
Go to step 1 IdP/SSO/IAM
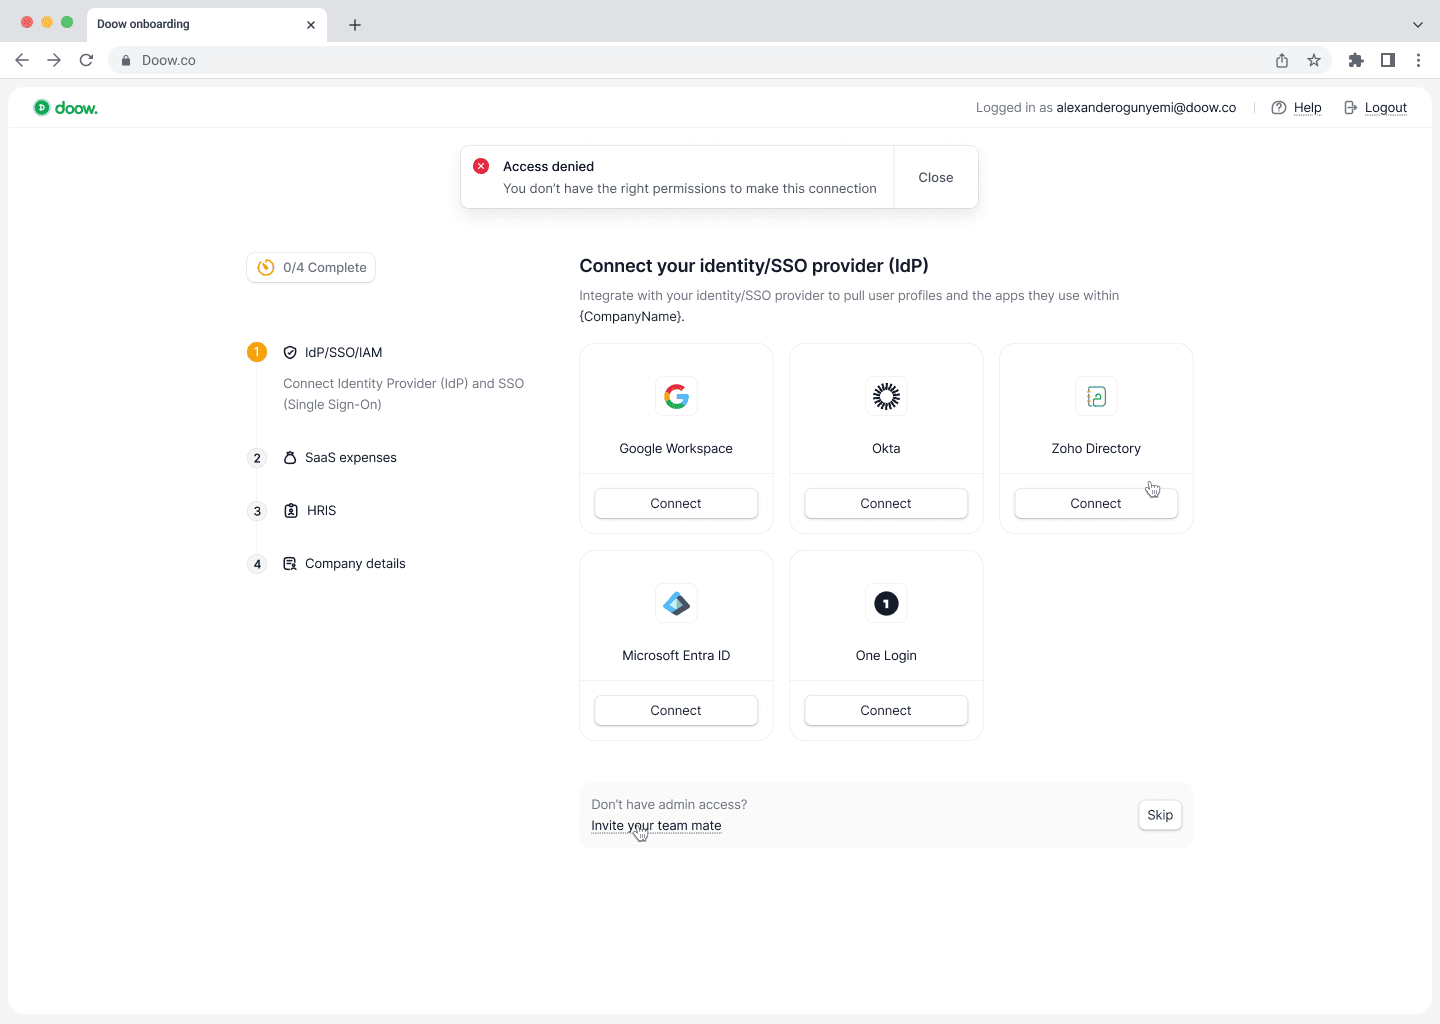coord(343,352)
